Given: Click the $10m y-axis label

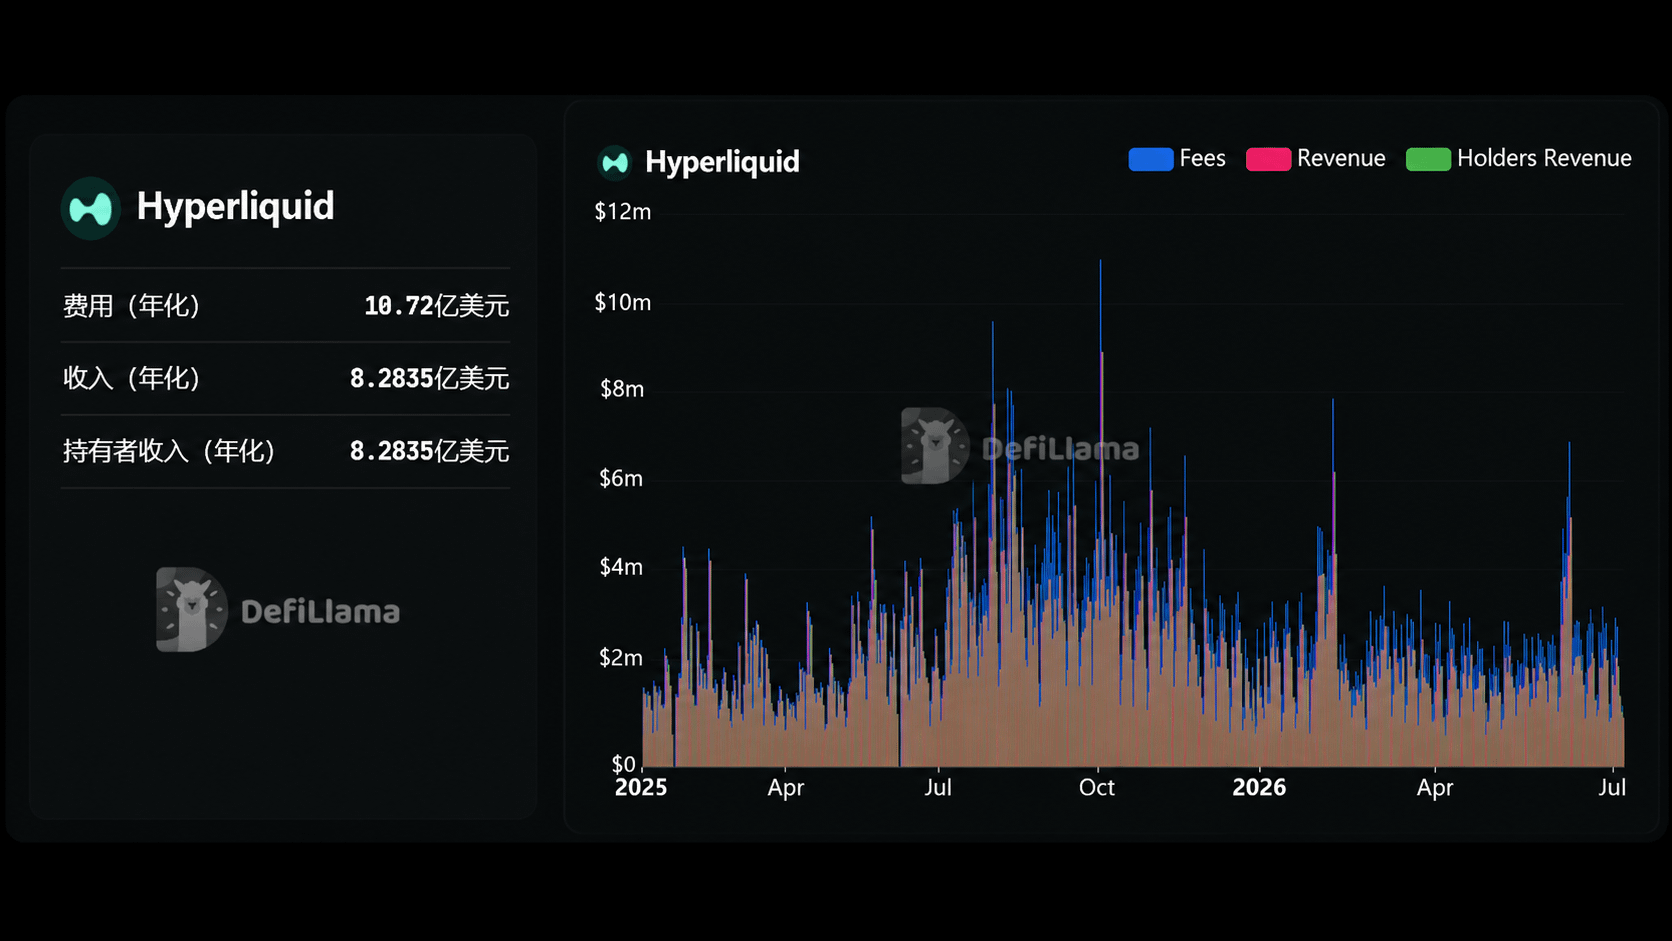Looking at the screenshot, I should 622,302.
